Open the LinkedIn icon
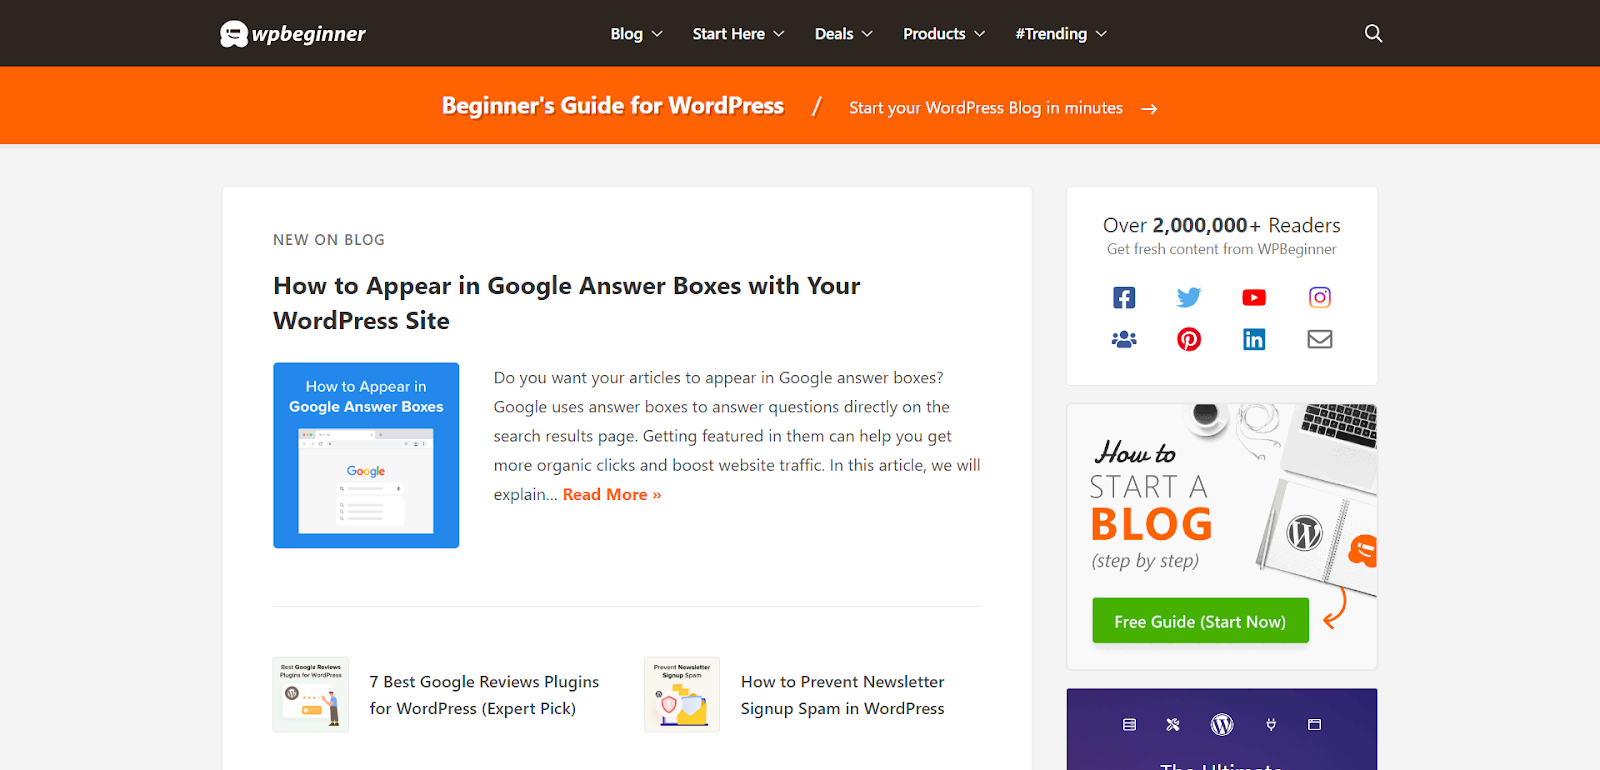 1254,339
